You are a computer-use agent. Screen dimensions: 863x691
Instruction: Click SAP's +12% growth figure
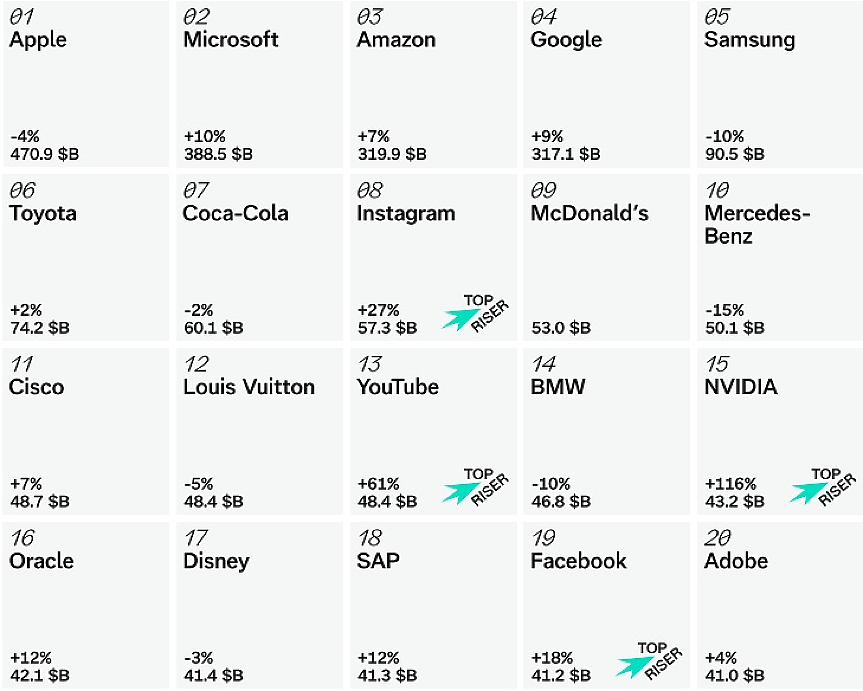(x=378, y=658)
